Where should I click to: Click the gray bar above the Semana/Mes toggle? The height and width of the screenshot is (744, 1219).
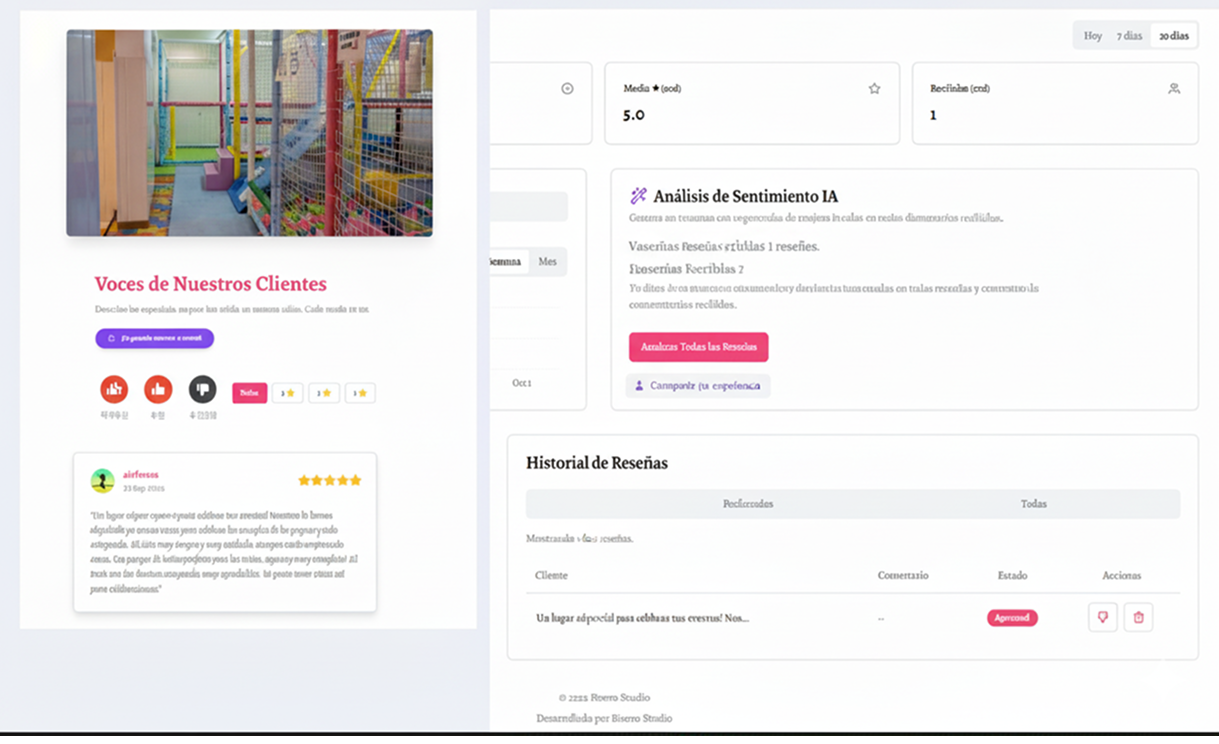pos(528,207)
